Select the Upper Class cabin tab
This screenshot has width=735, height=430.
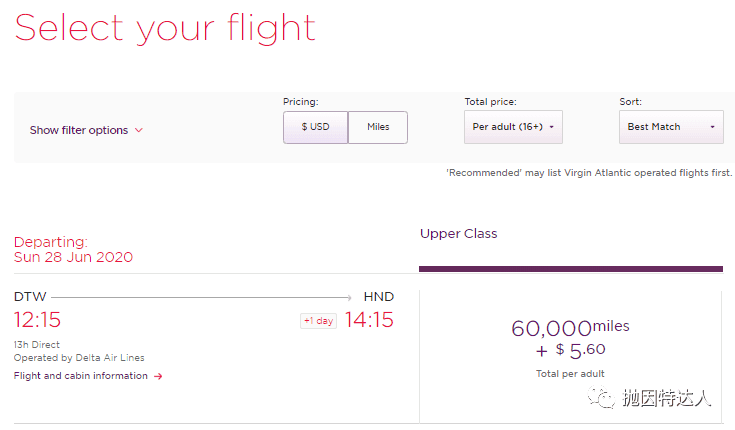(x=458, y=234)
